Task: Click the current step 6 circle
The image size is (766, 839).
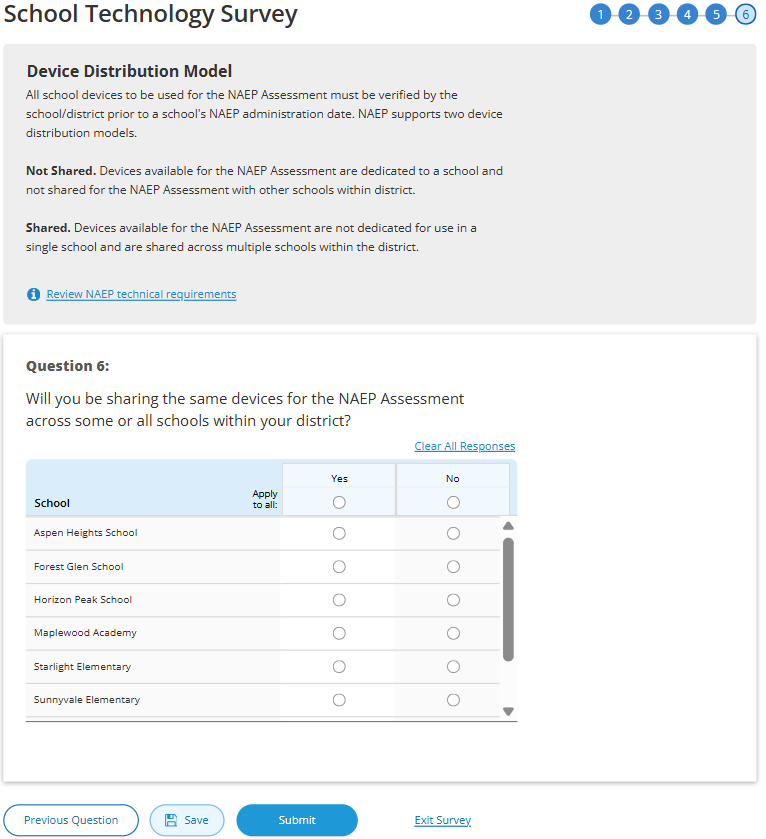Action: [745, 14]
